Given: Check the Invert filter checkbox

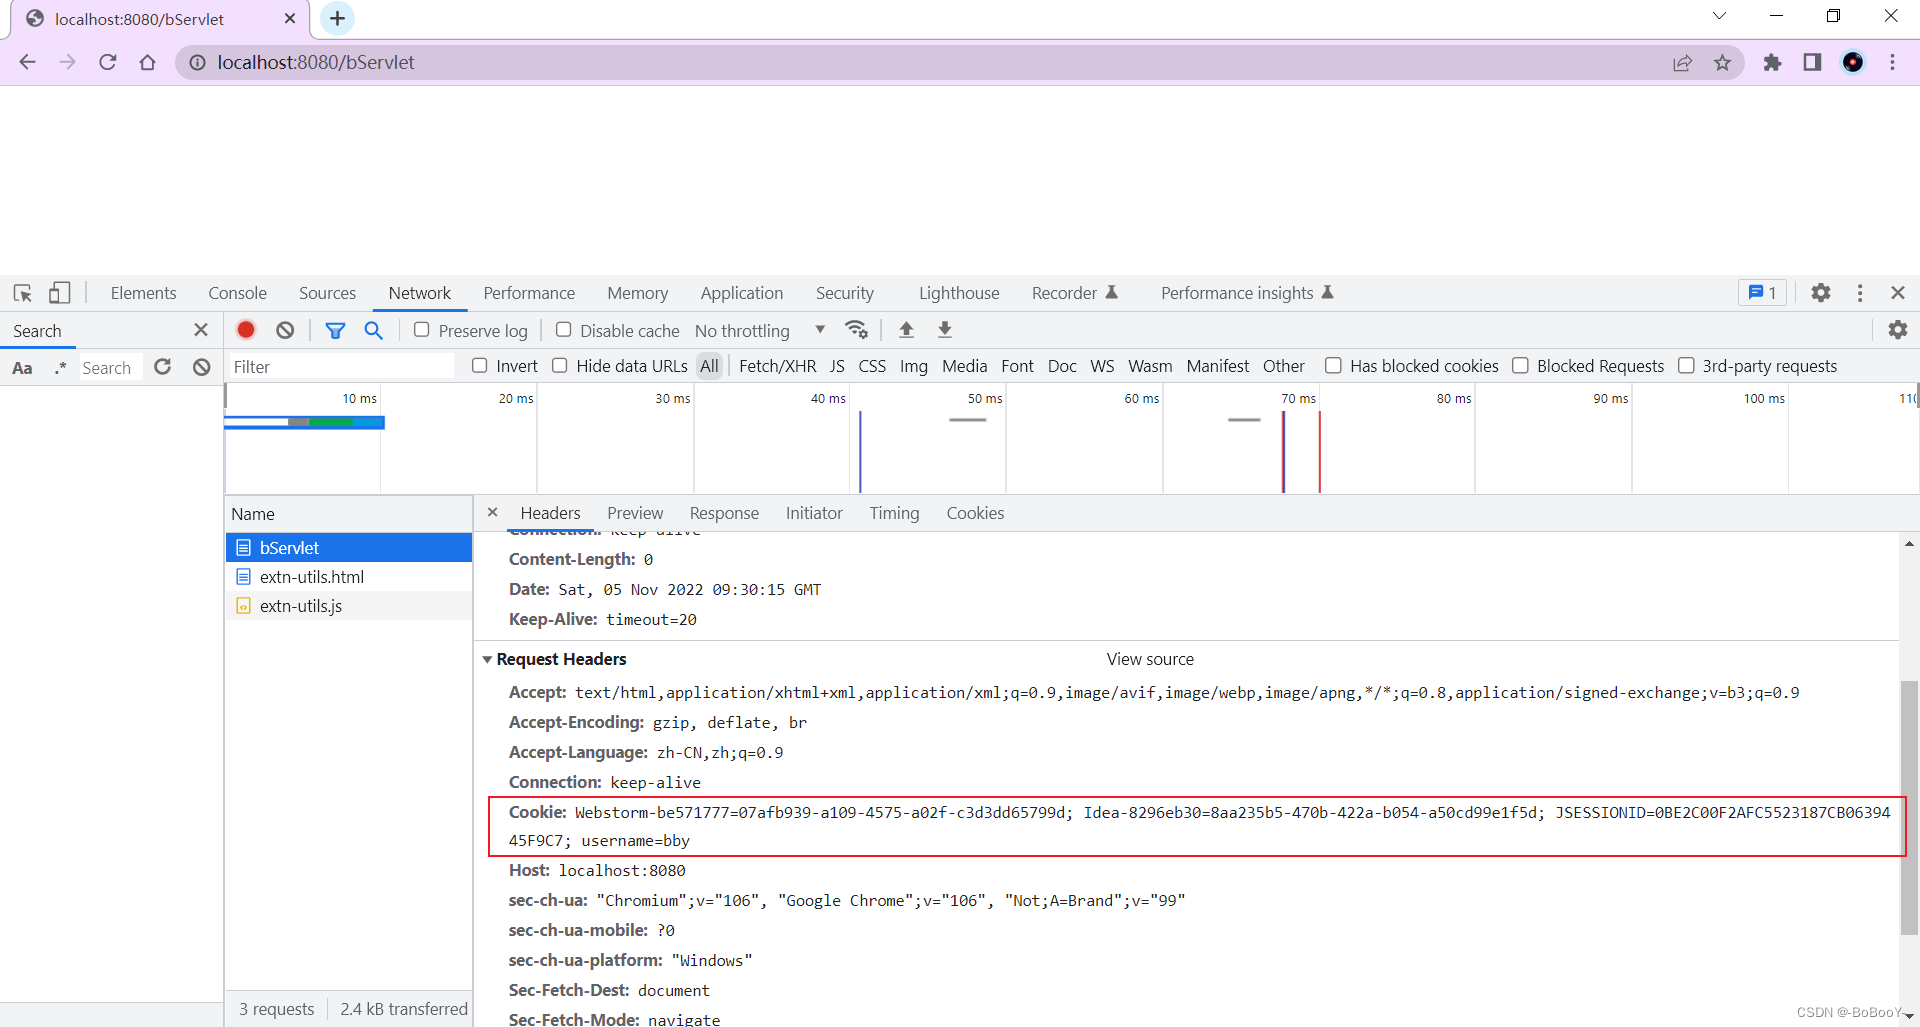Looking at the screenshot, I should (x=480, y=366).
